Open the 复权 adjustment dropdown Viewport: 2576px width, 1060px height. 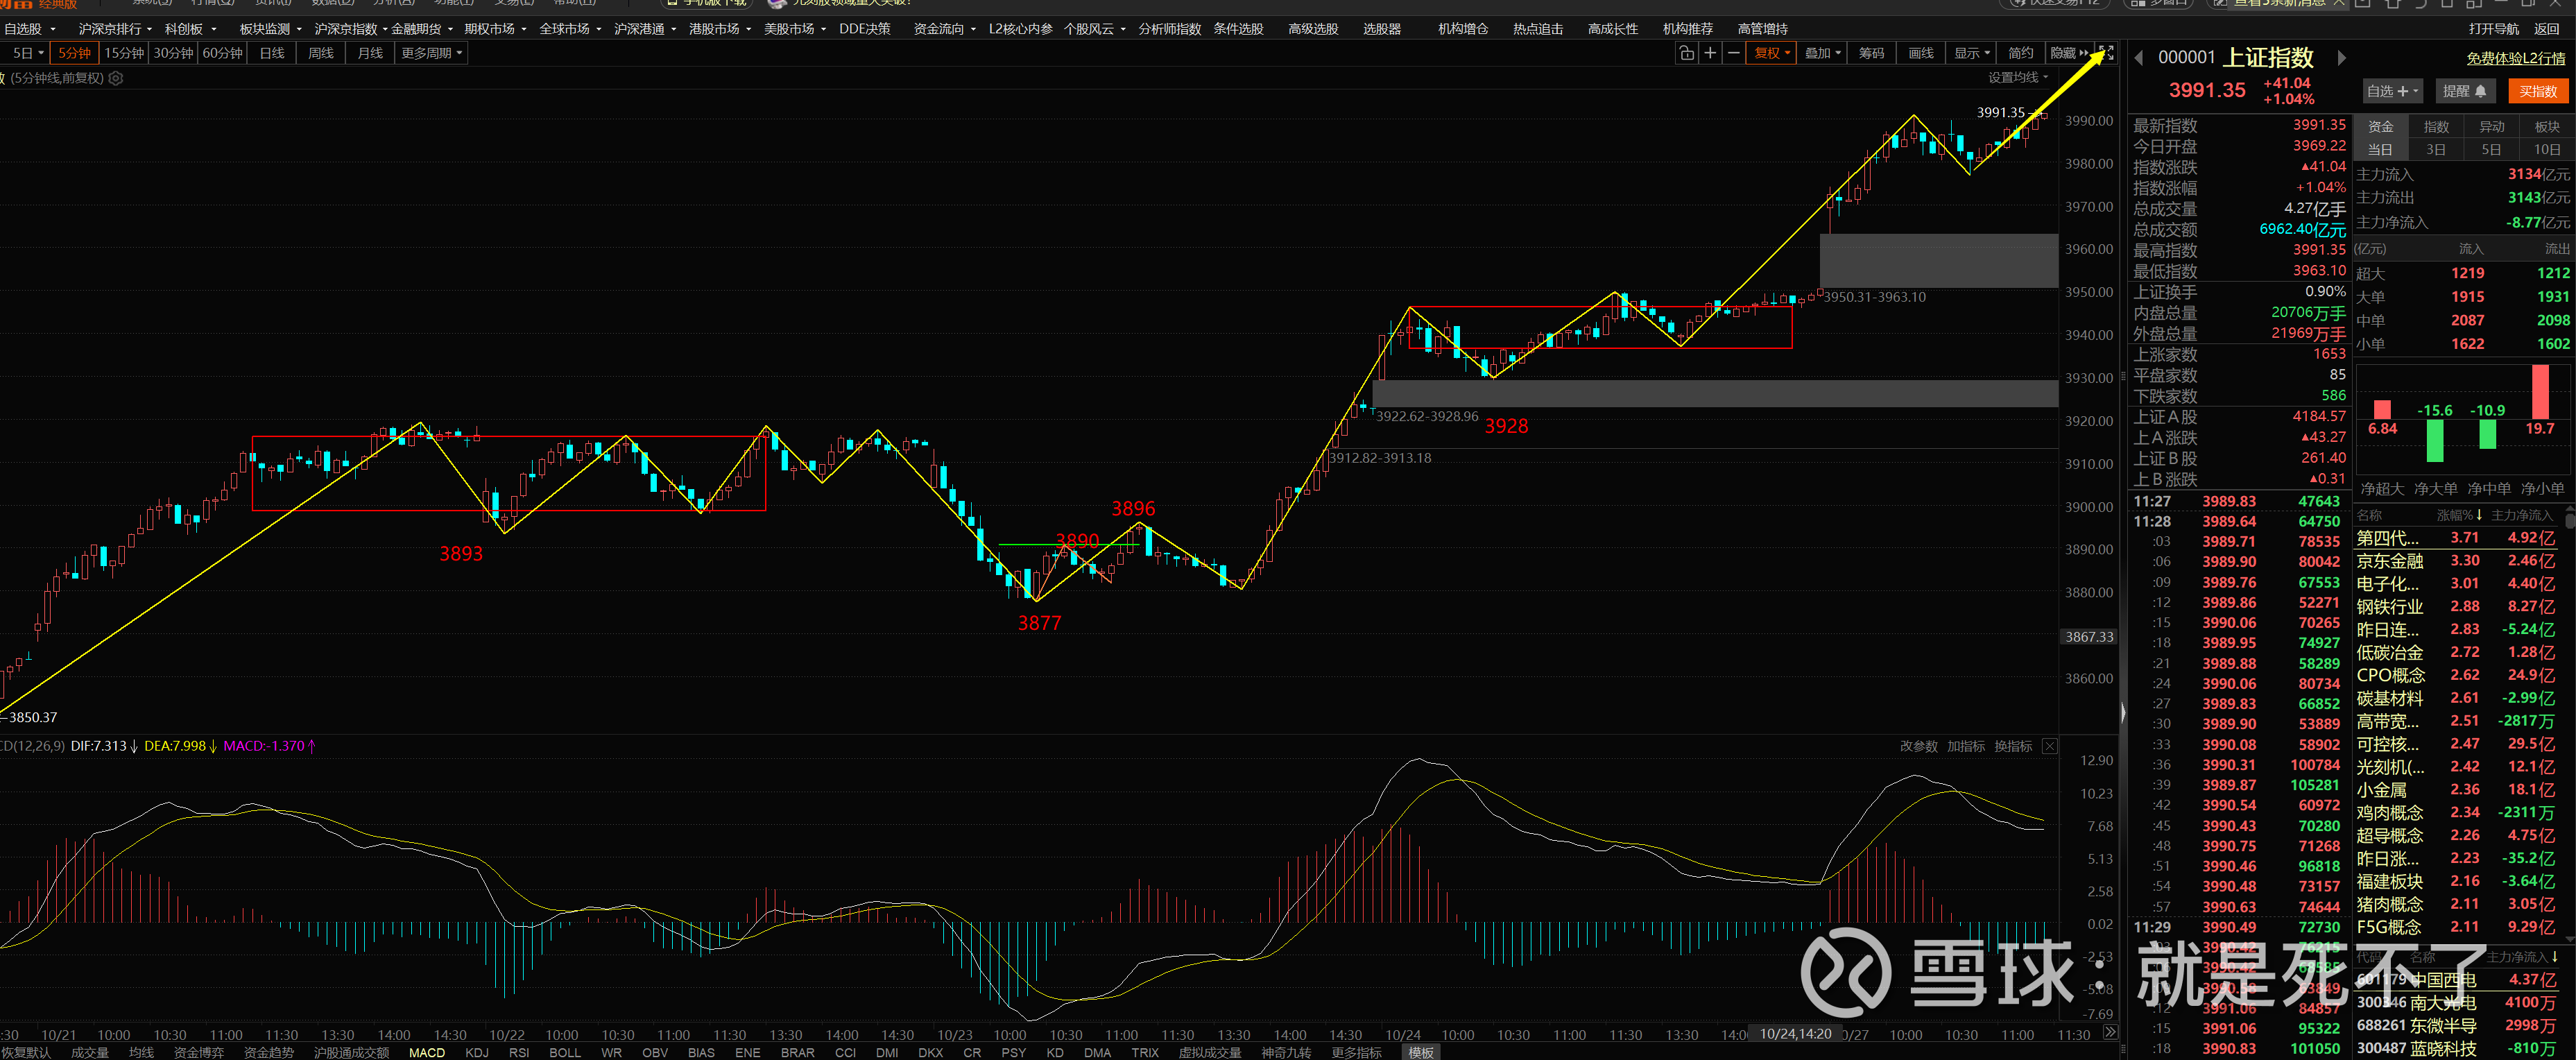click(x=1772, y=53)
